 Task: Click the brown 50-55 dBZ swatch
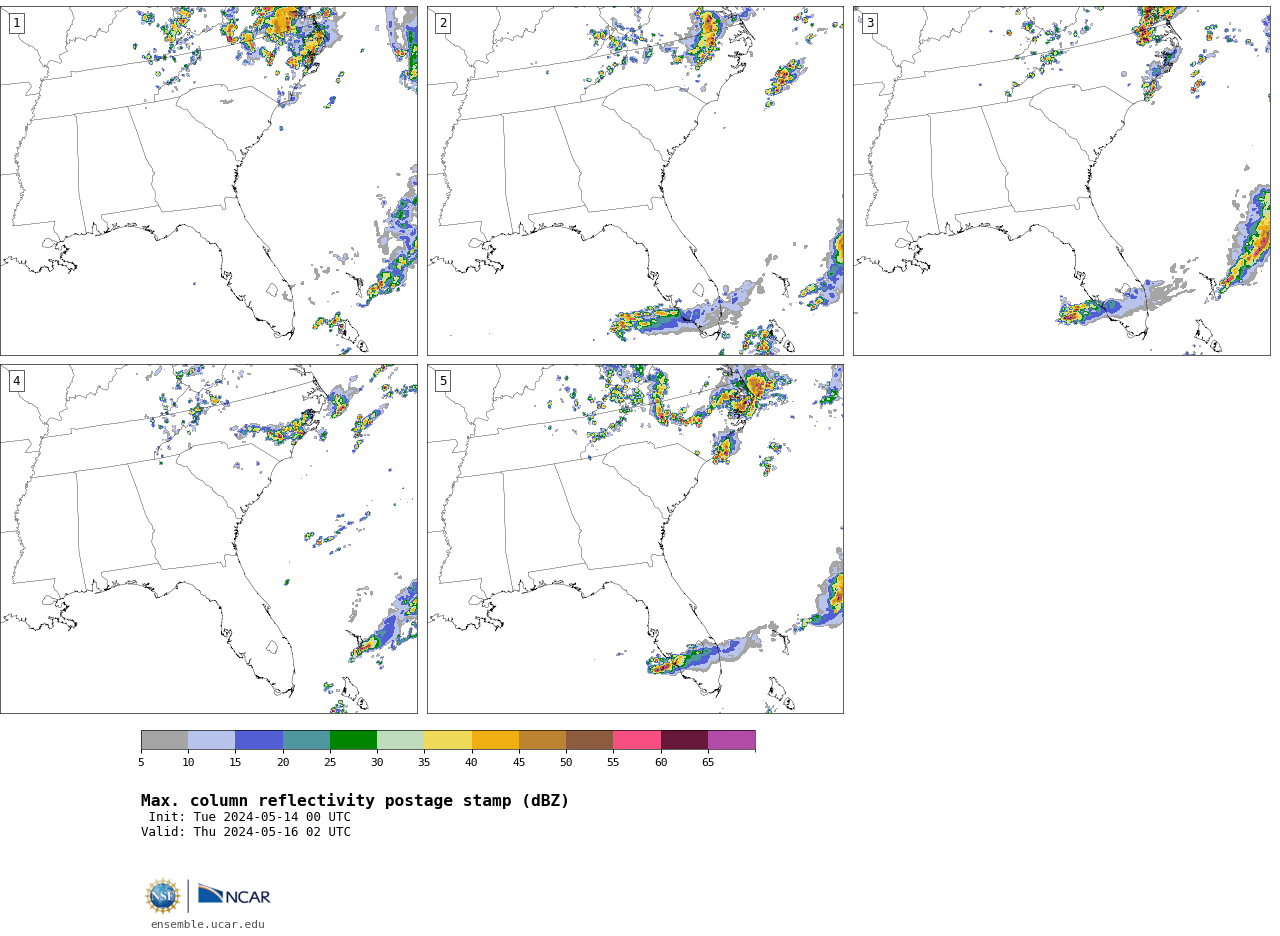(589, 740)
